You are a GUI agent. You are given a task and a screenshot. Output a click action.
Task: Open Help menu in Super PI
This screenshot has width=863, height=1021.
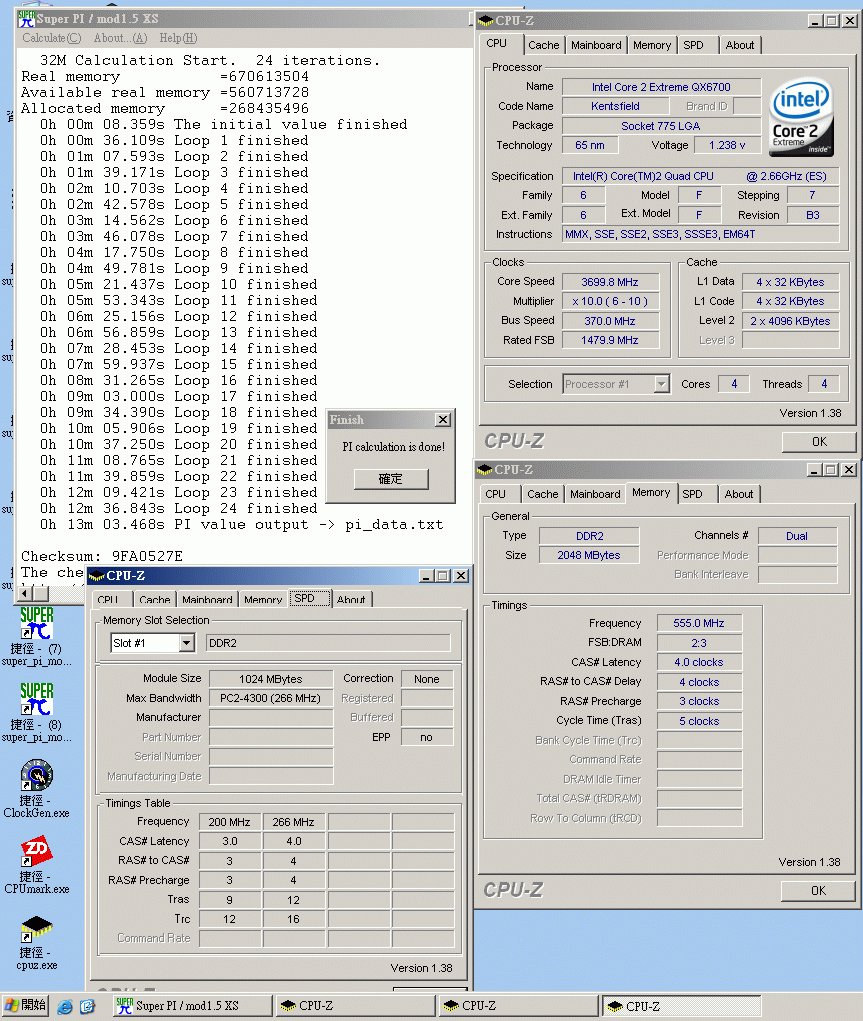[x=178, y=38]
